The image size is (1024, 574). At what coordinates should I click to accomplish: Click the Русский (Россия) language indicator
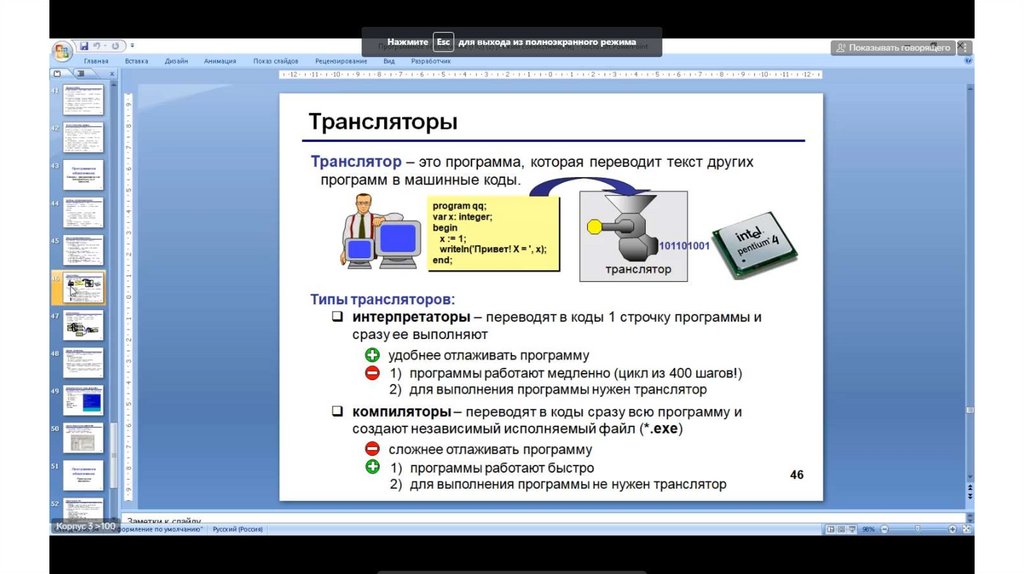click(x=236, y=528)
